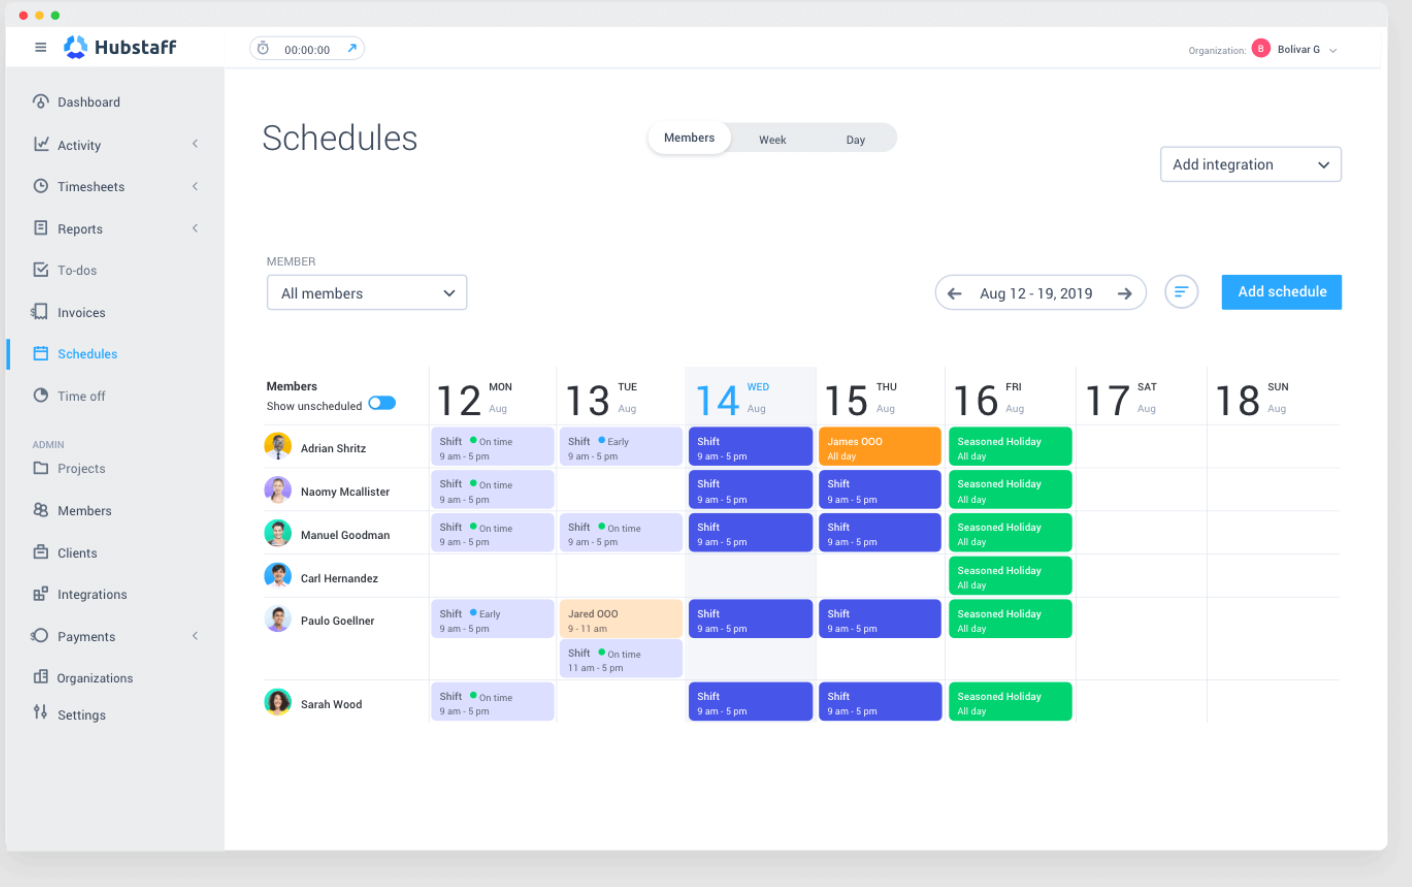This screenshot has width=1412, height=887.
Task: Click Sarah Wood's avatar
Action: click(278, 702)
